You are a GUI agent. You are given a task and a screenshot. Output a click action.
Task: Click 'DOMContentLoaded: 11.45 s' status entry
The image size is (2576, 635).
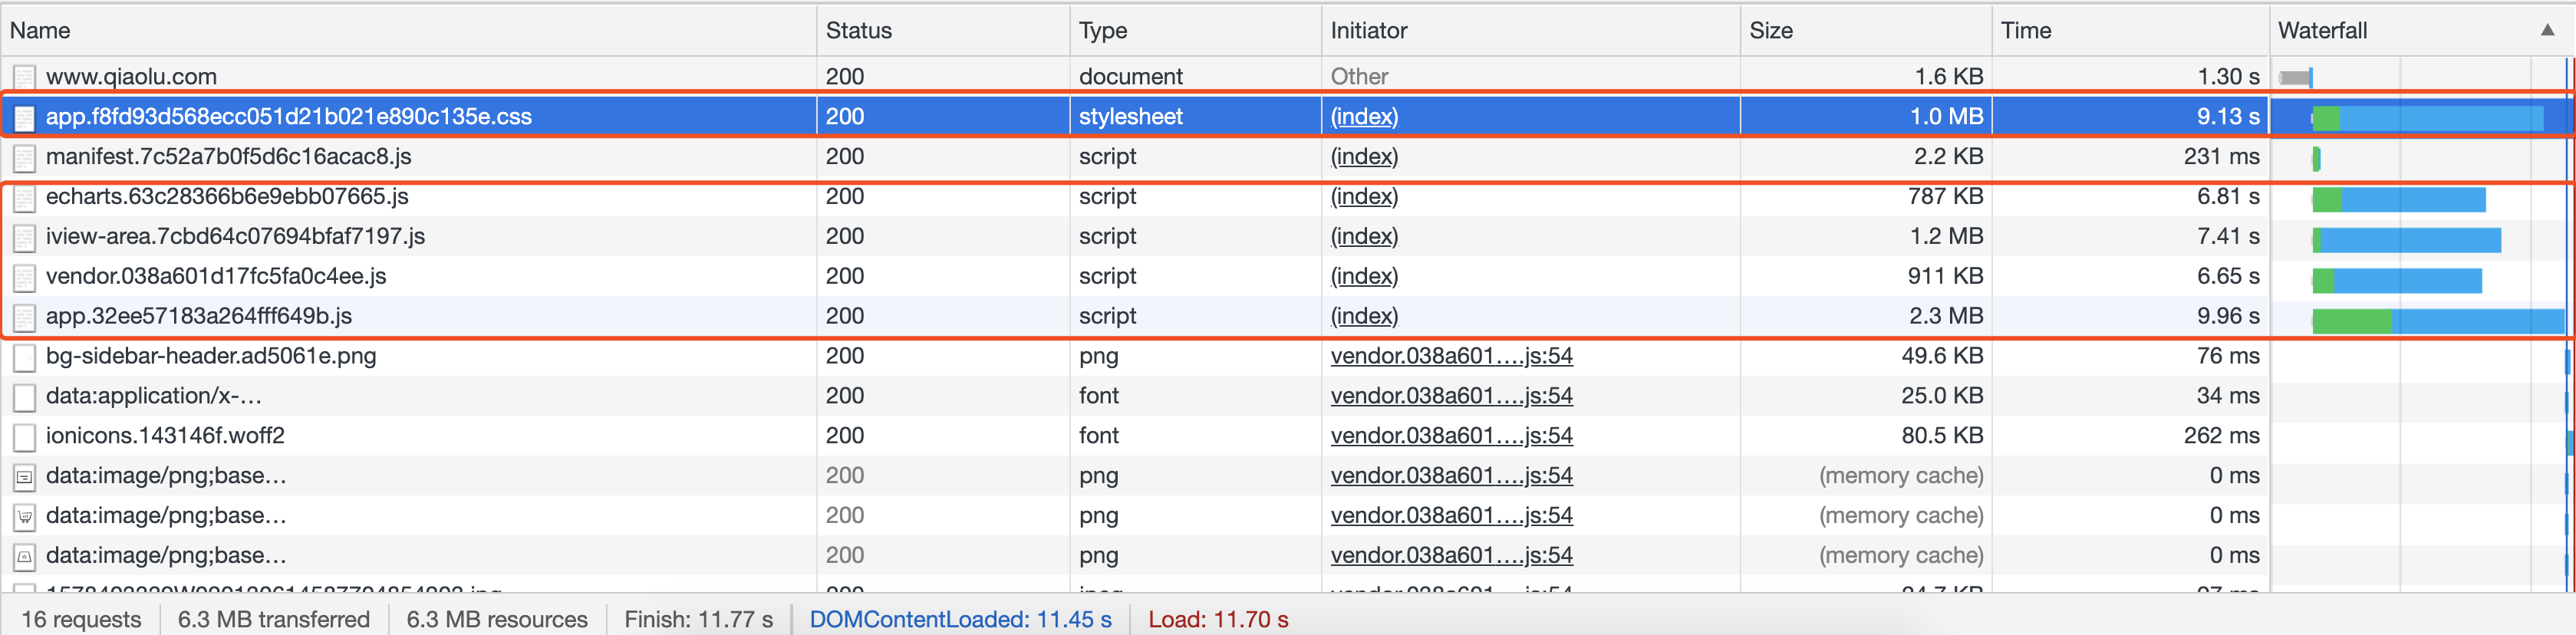pyautogui.click(x=960, y=619)
